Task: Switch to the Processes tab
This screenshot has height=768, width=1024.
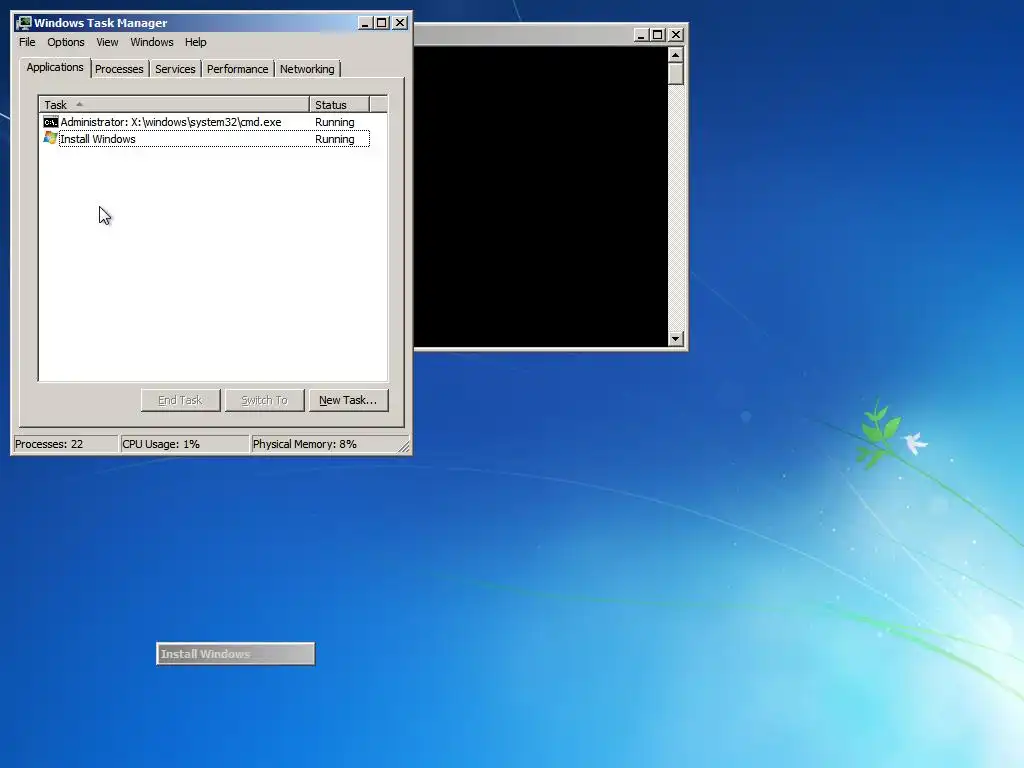Action: coord(119,69)
